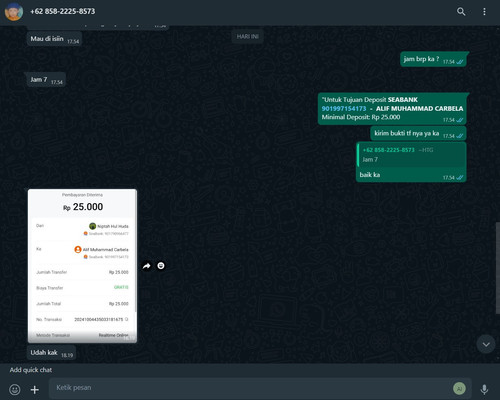Select incoming message 'Jam 7'
This screenshot has height=400, width=500.
pos(46,80)
